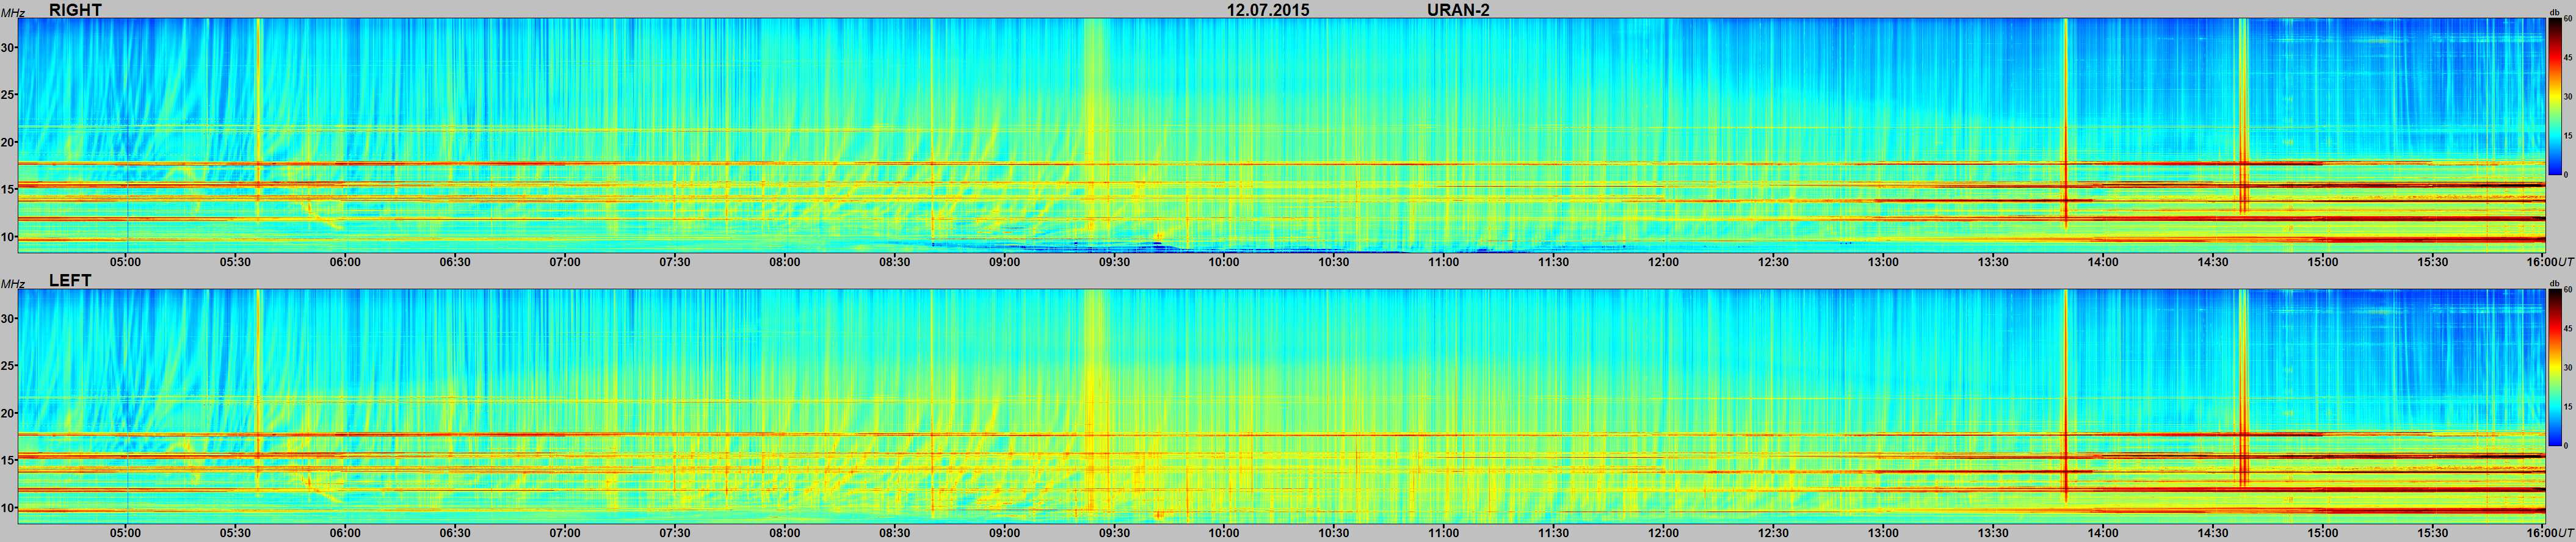Click the LEFT polarization panel label

coord(70,281)
